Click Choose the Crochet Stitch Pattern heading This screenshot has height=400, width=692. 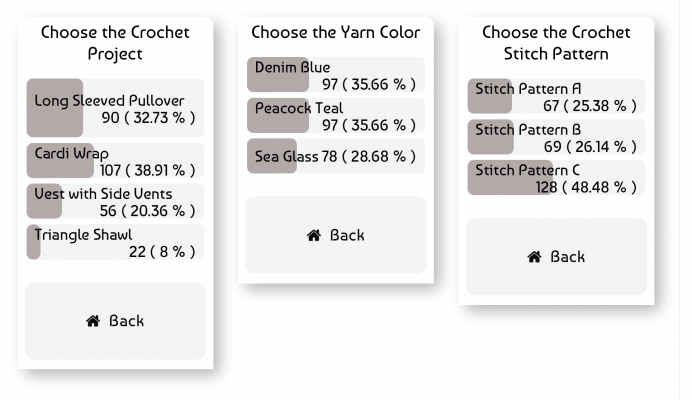(556, 43)
